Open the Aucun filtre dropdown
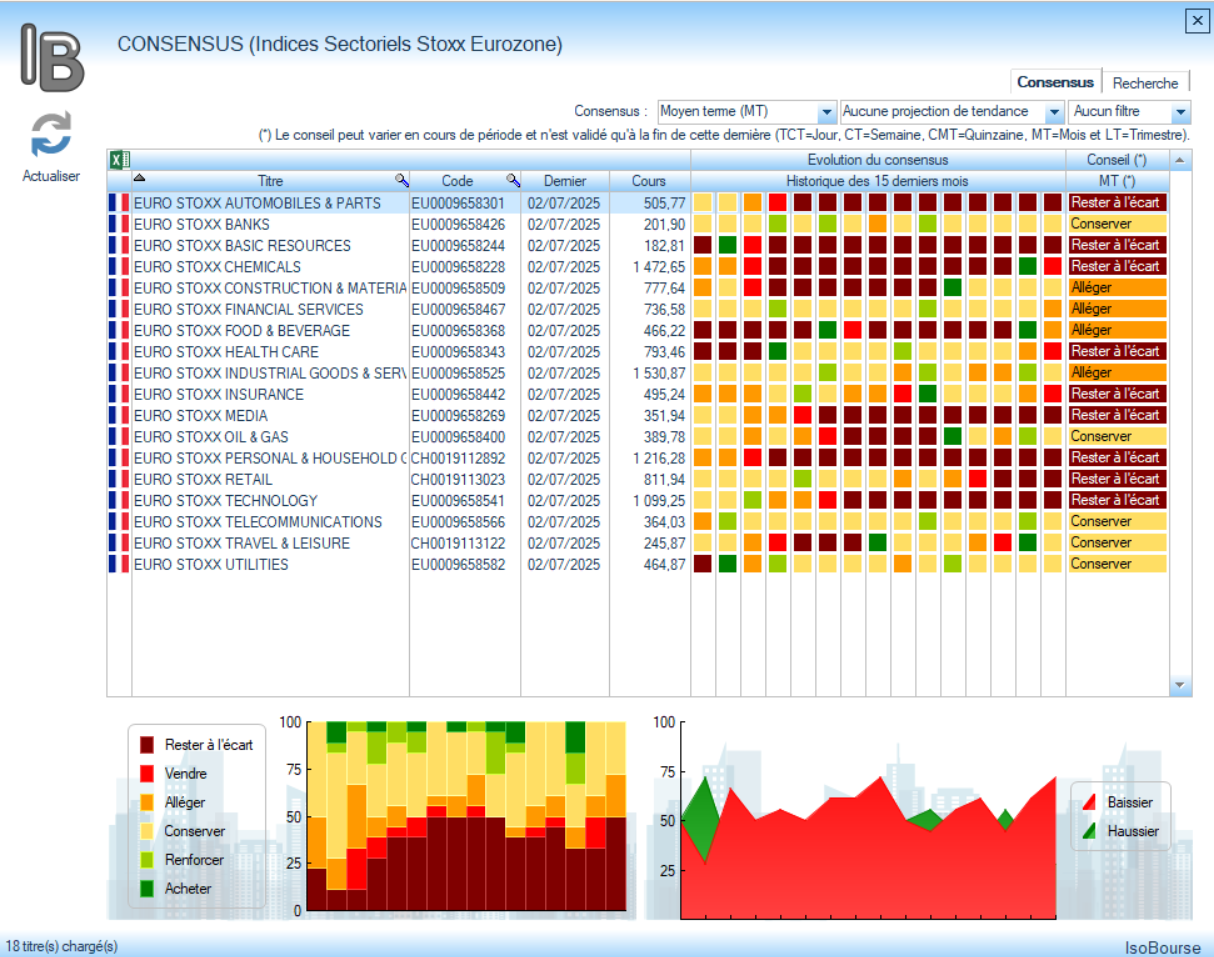This screenshot has height=957, width=1214. click(x=1130, y=111)
